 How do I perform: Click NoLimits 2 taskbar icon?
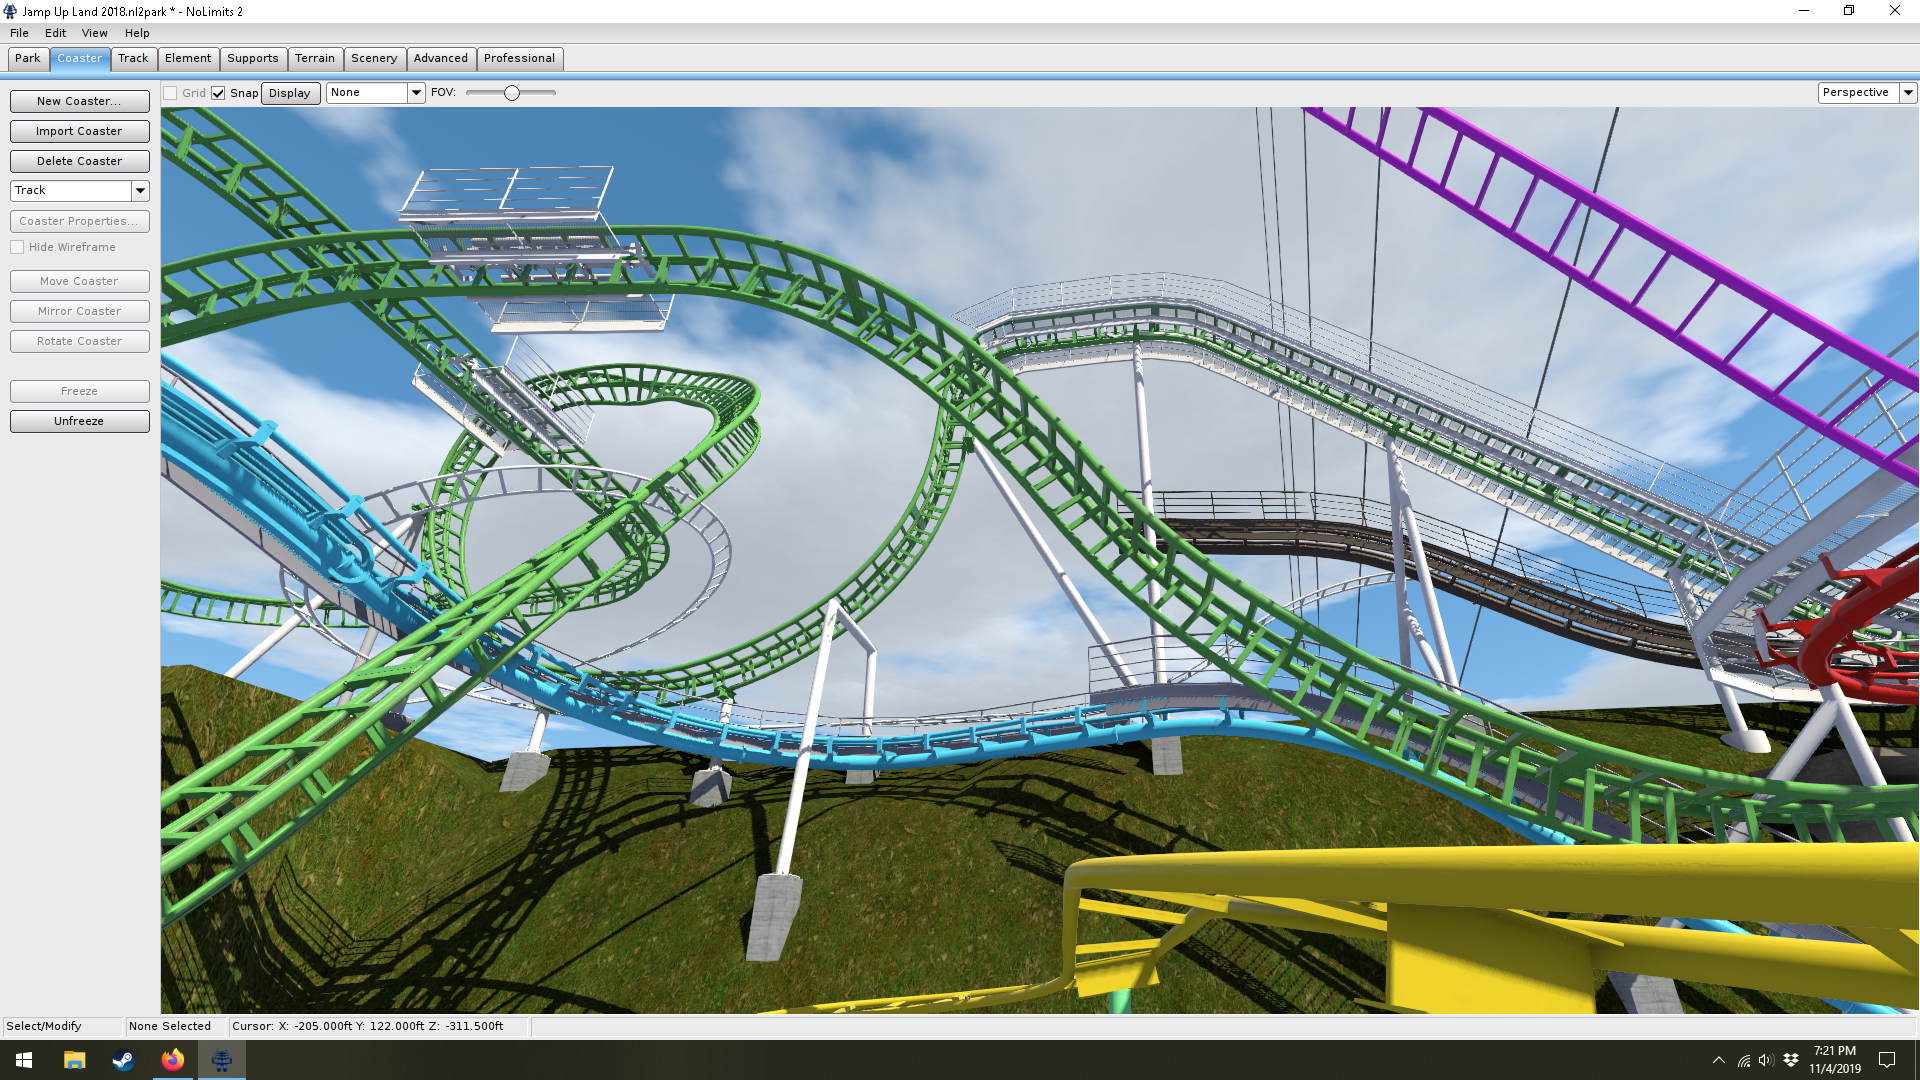(221, 1060)
